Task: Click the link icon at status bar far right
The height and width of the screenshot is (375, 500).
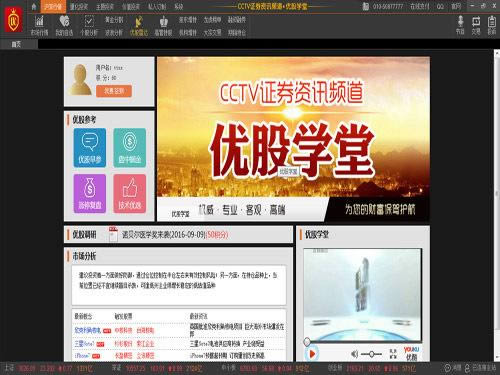Action: [467, 368]
